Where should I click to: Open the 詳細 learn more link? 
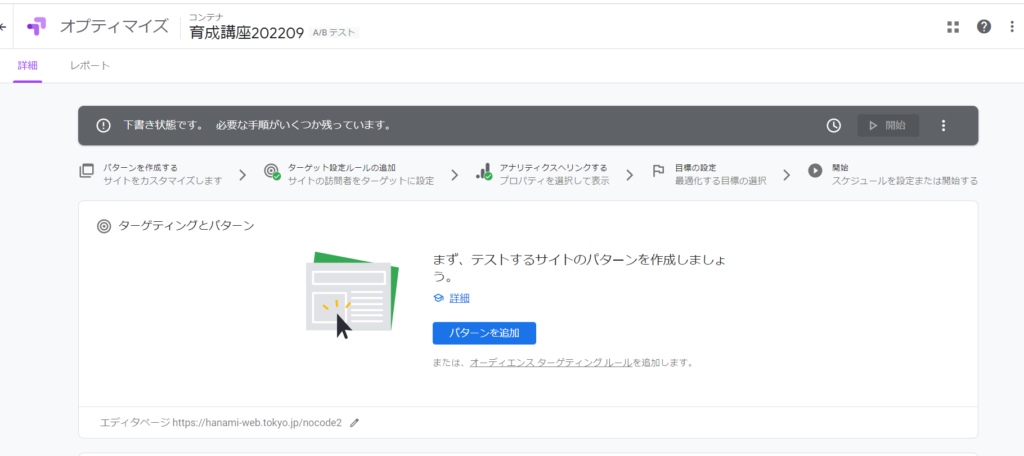(x=459, y=298)
